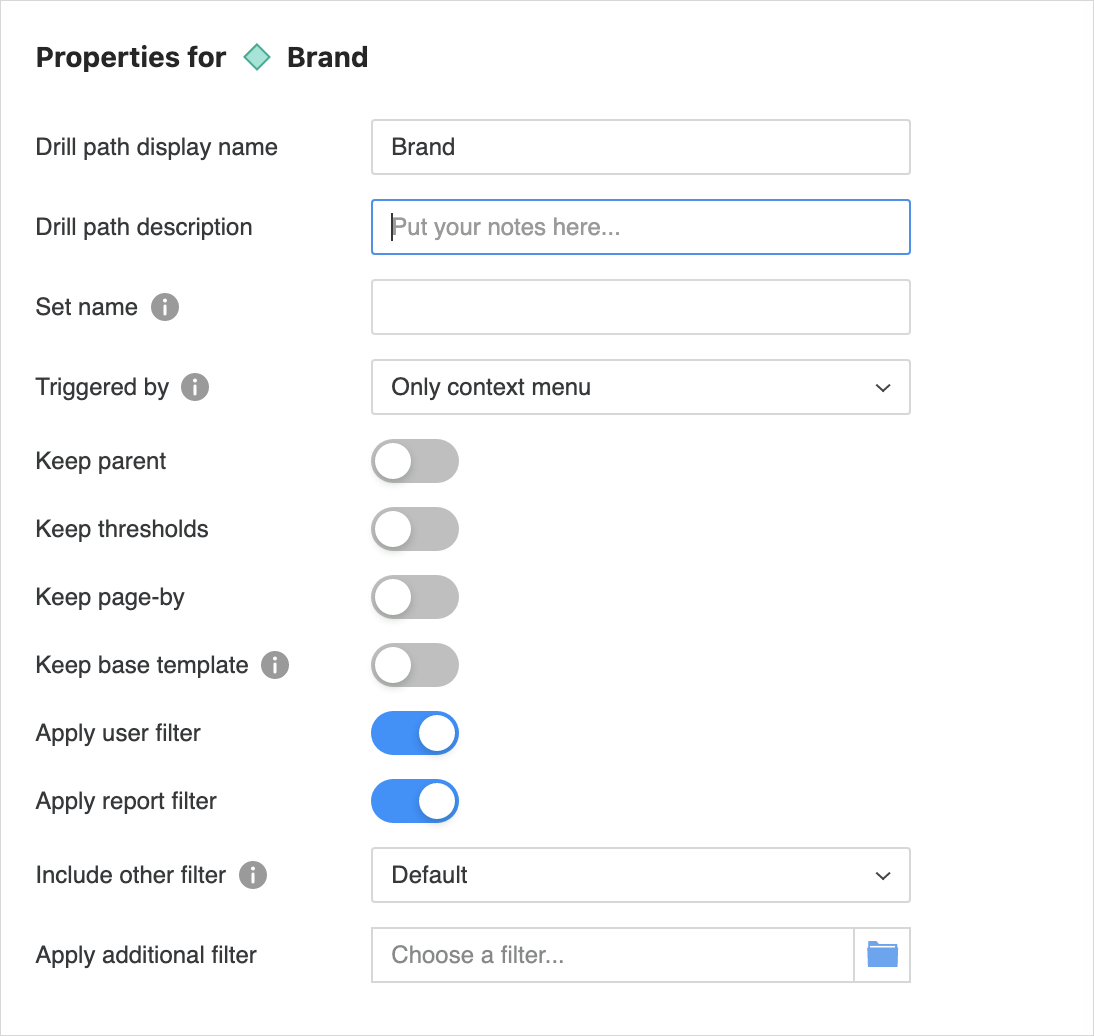Click the chevron on Only context menu

[882, 387]
